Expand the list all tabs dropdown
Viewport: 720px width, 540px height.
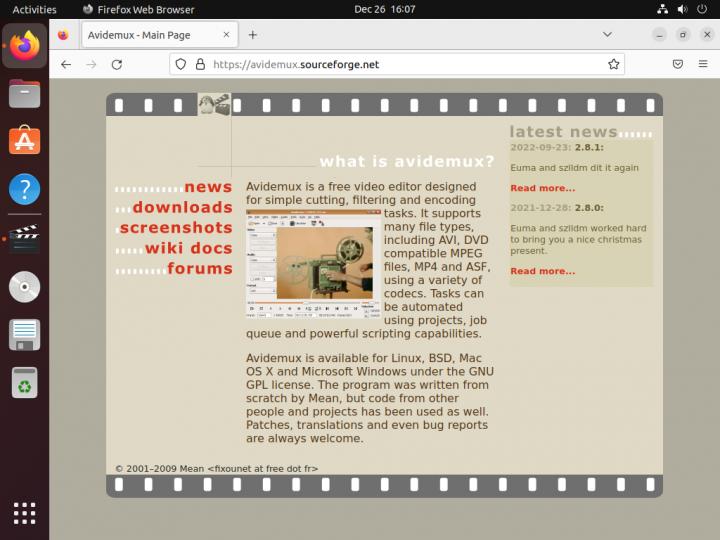click(x=607, y=34)
